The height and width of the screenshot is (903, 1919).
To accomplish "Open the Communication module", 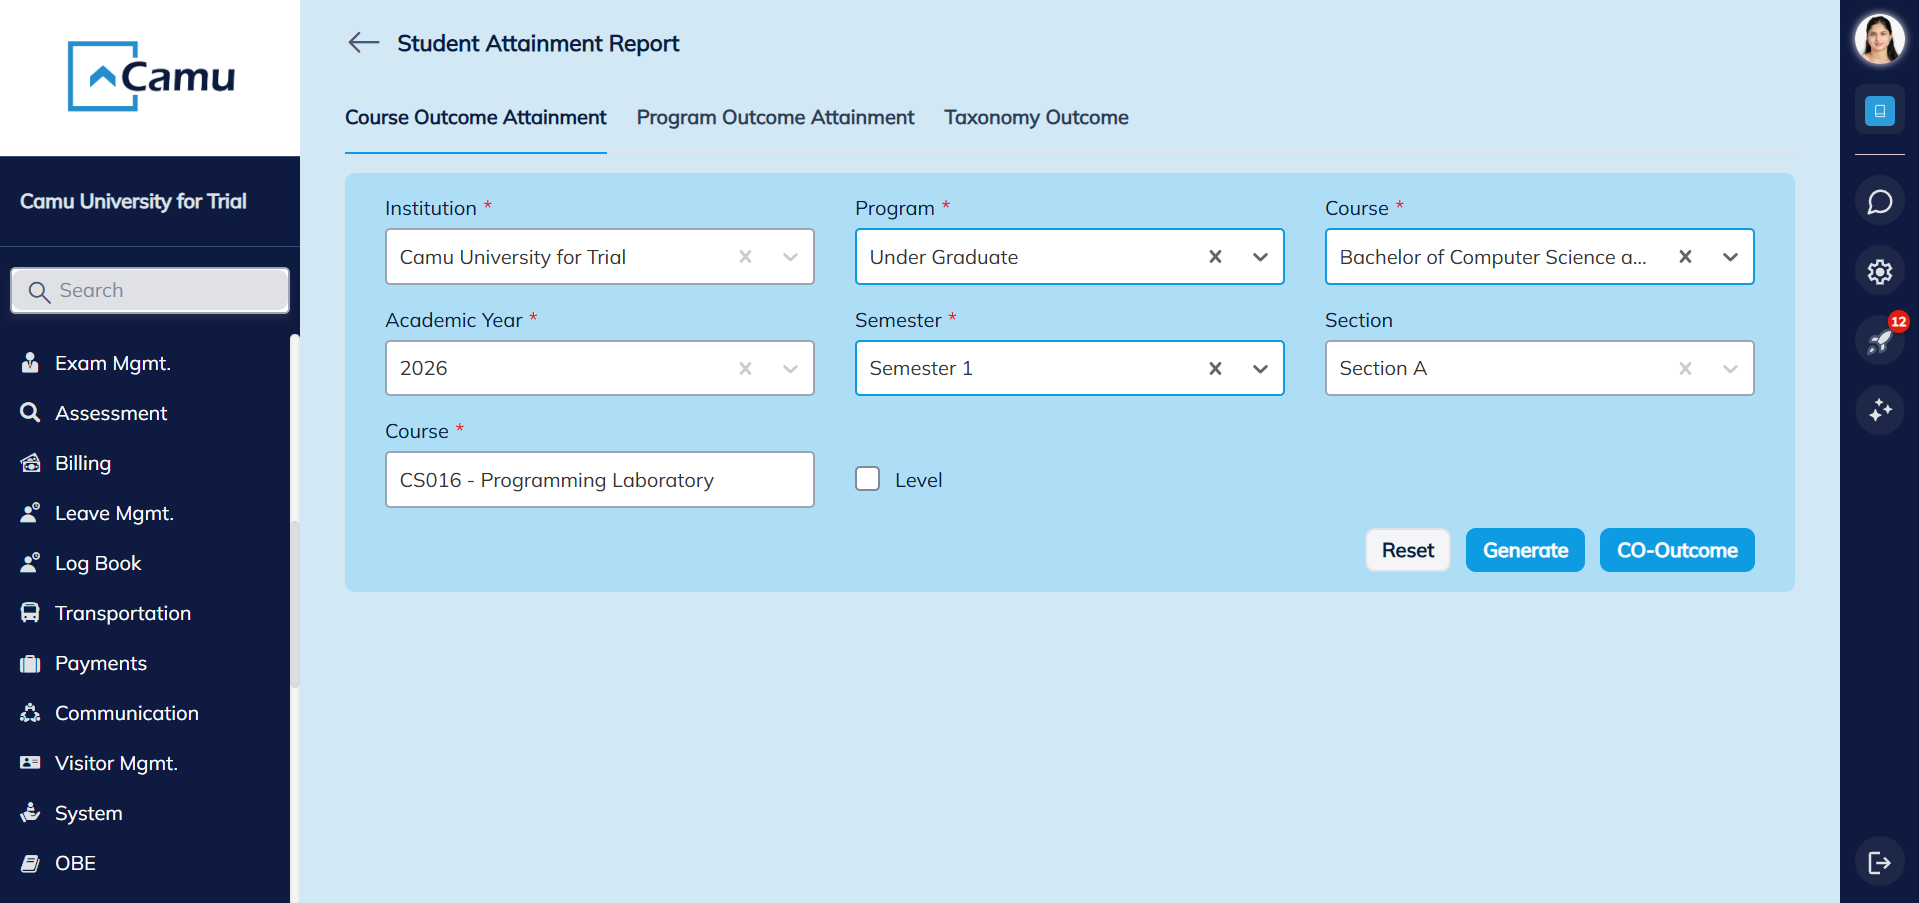I will click(x=127, y=712).
